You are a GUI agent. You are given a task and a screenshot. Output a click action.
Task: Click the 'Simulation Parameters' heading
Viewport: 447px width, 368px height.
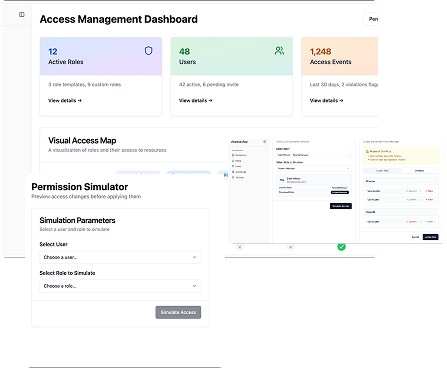point(77,220)
